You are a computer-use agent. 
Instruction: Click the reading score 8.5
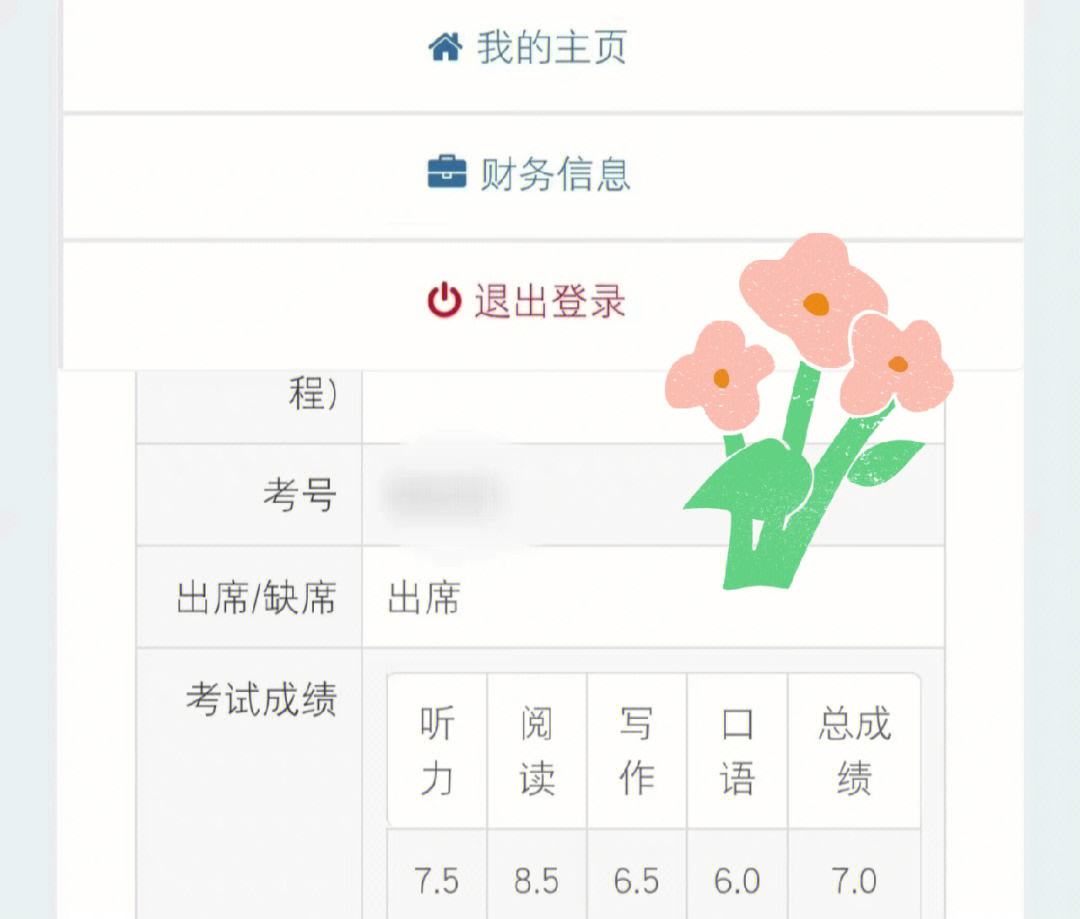point(537,880)
